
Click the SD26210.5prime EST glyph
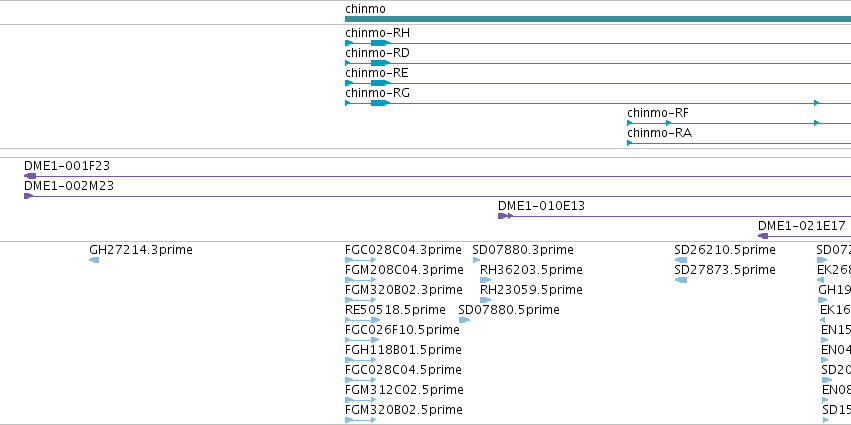pyautogui.click(x=681, y=260)
